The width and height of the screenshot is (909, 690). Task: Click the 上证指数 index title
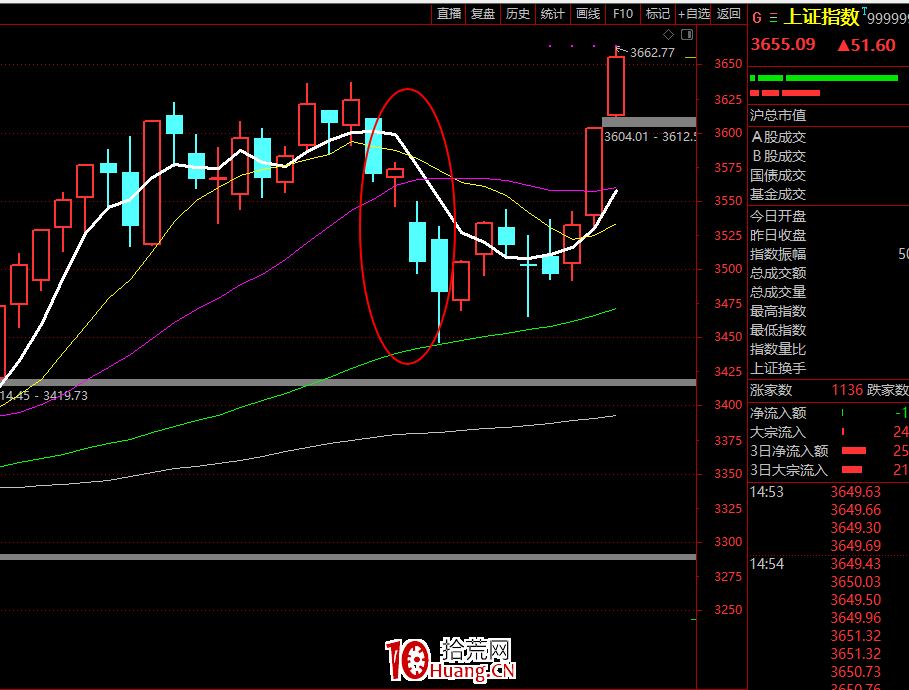coord(821,17)
